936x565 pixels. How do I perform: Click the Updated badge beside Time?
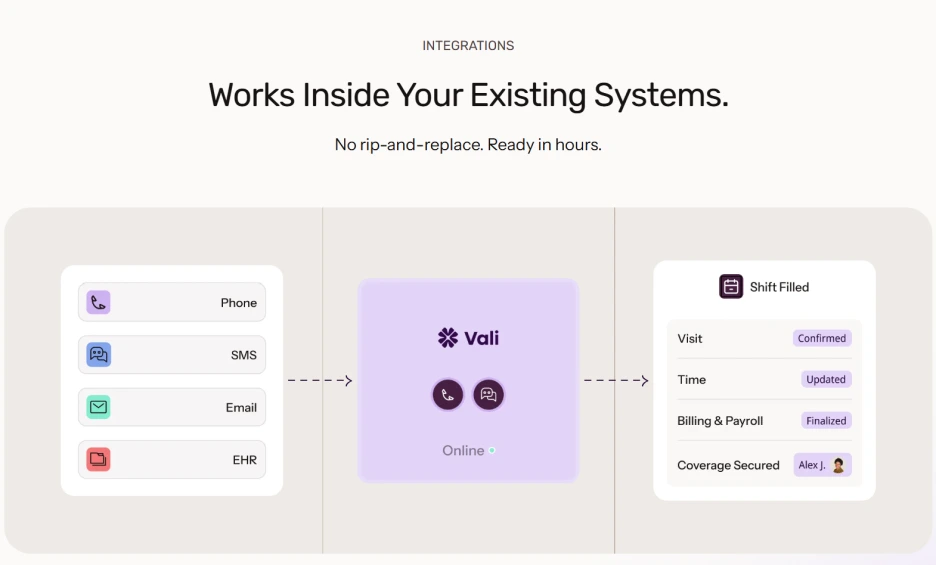[826, 379]
